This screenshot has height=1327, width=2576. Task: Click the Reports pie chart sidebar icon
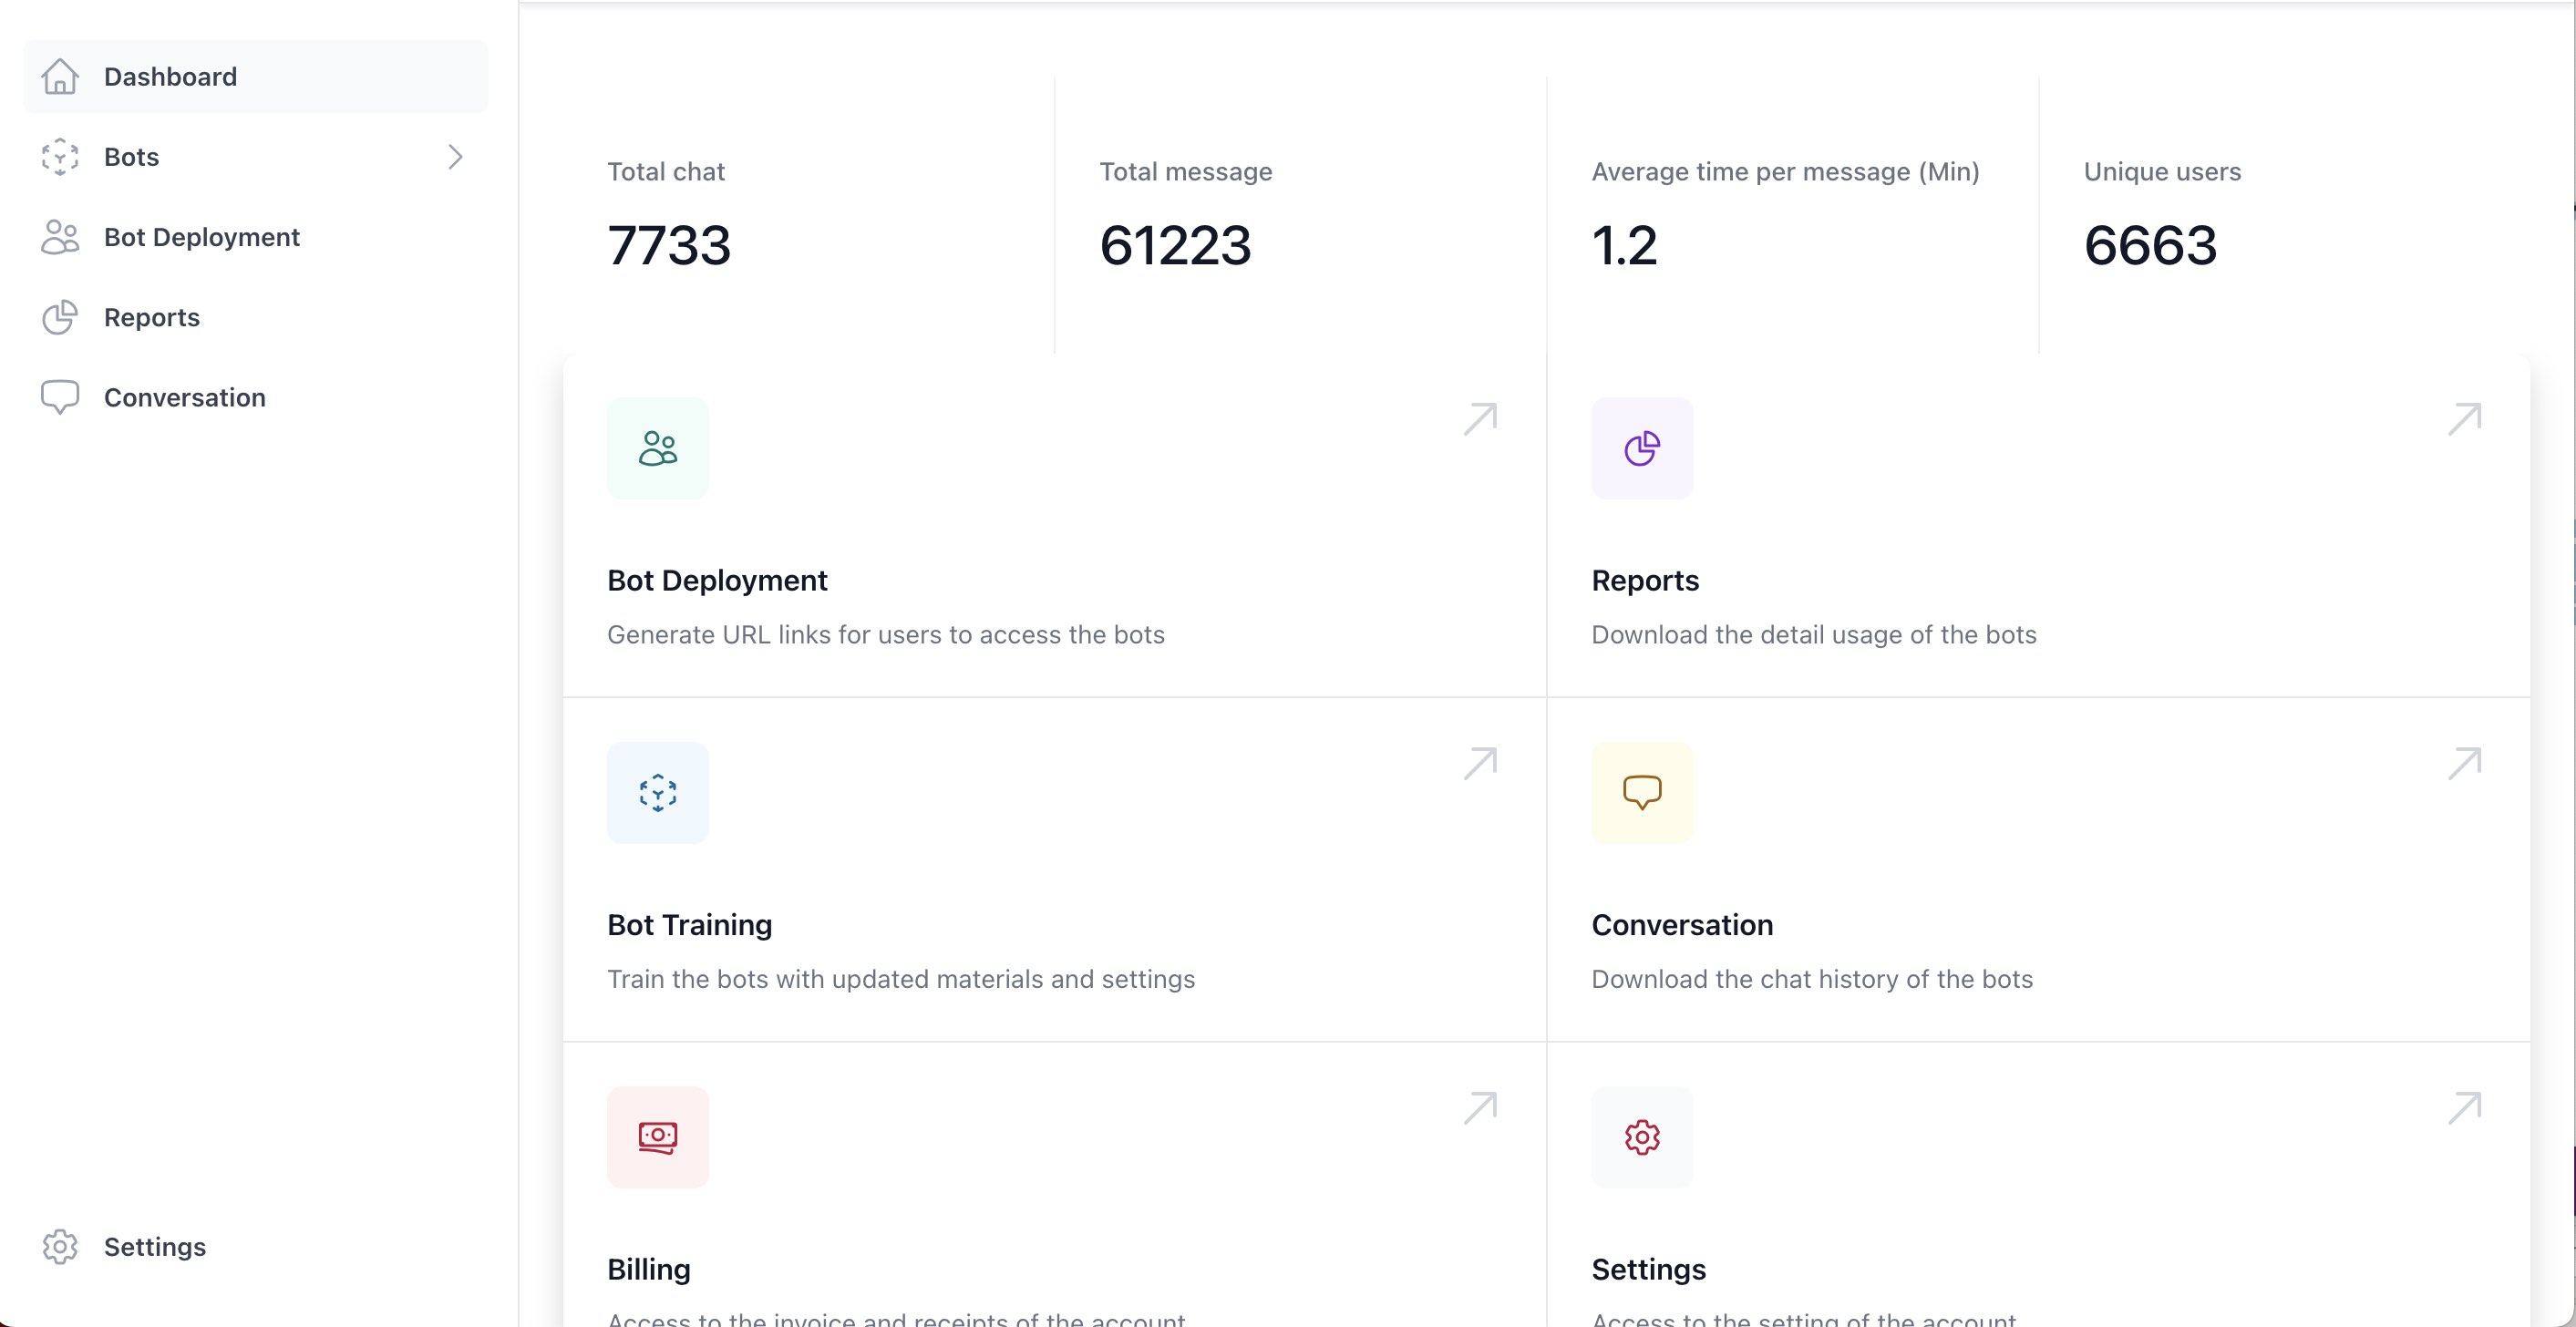click(60, 317)
